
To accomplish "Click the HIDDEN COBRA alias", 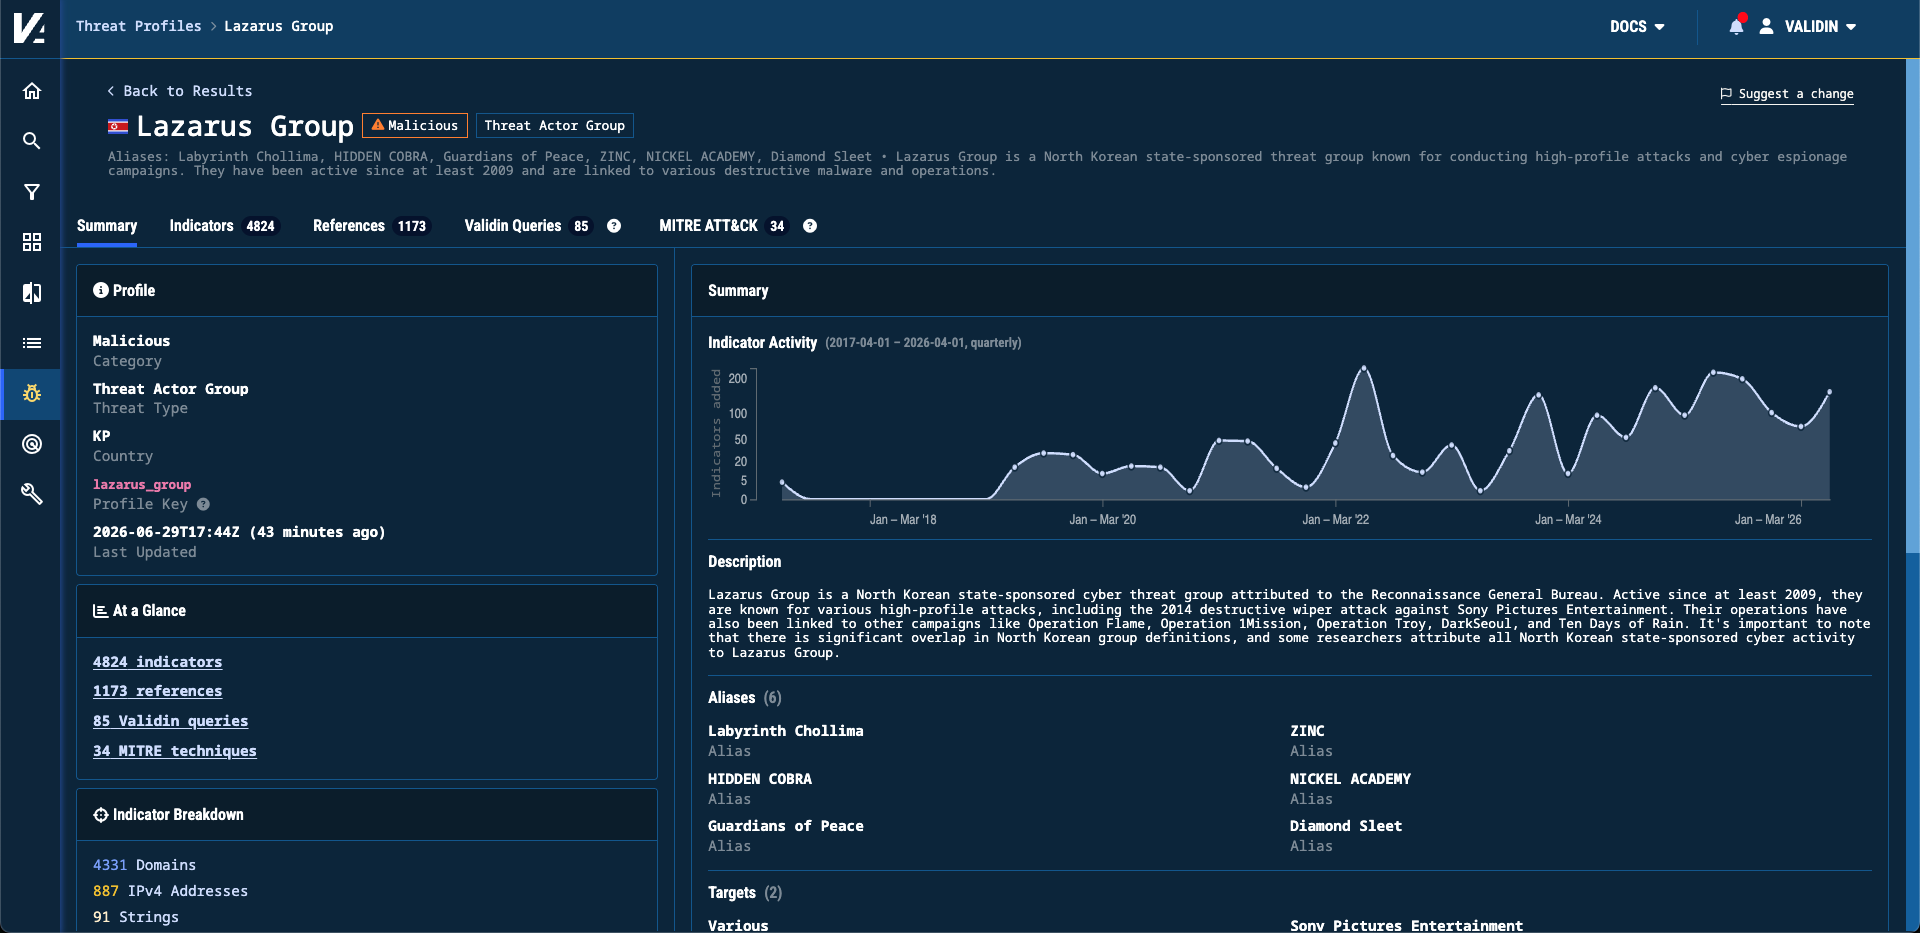I will [x=760, y=779].
